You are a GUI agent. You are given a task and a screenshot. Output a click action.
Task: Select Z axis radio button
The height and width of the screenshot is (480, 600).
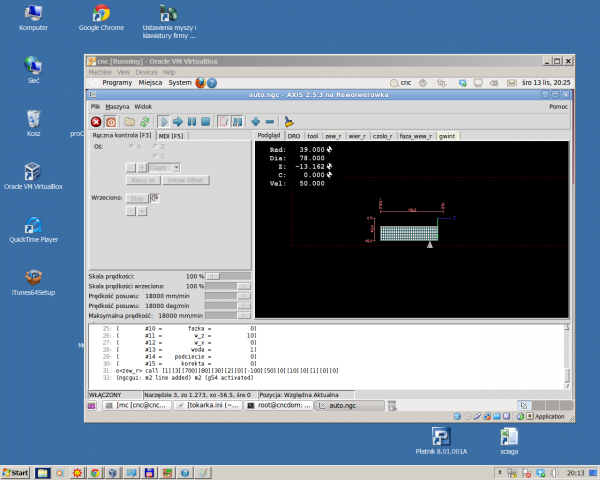(x=155, y=146)
